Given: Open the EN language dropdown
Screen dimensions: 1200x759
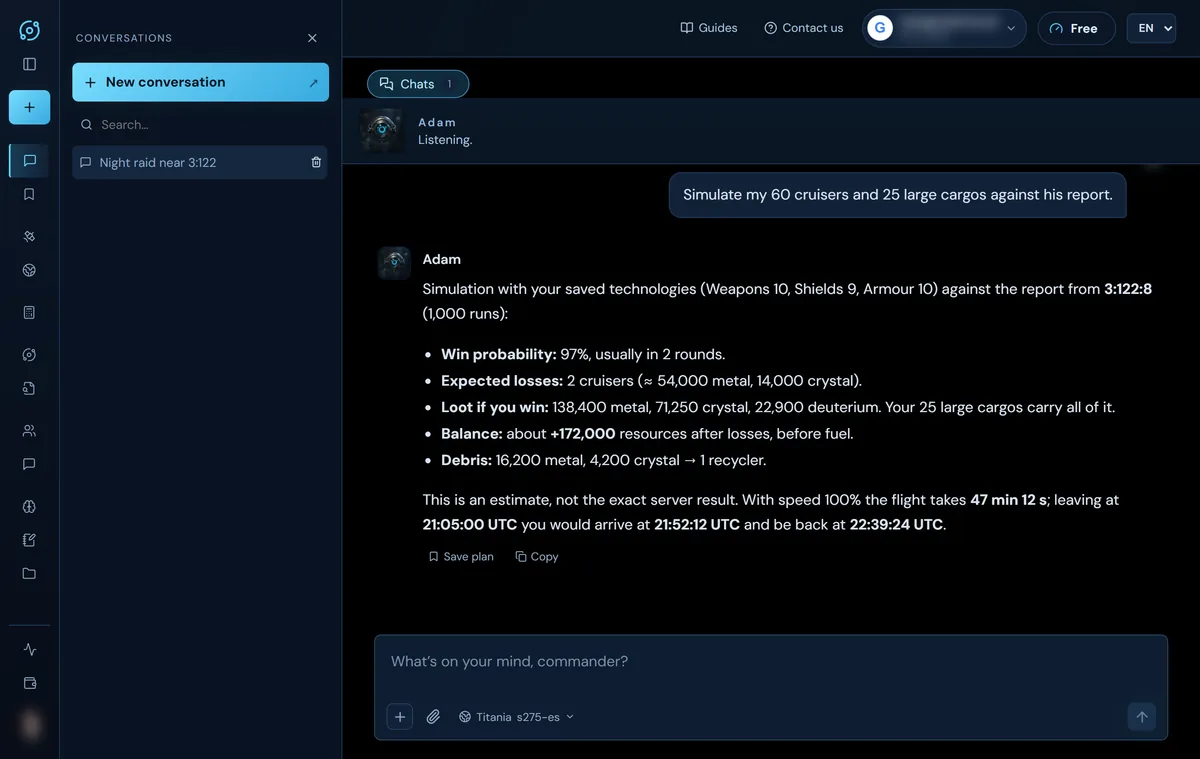Looking at the screenshot, I should (x=1151, y=28).
